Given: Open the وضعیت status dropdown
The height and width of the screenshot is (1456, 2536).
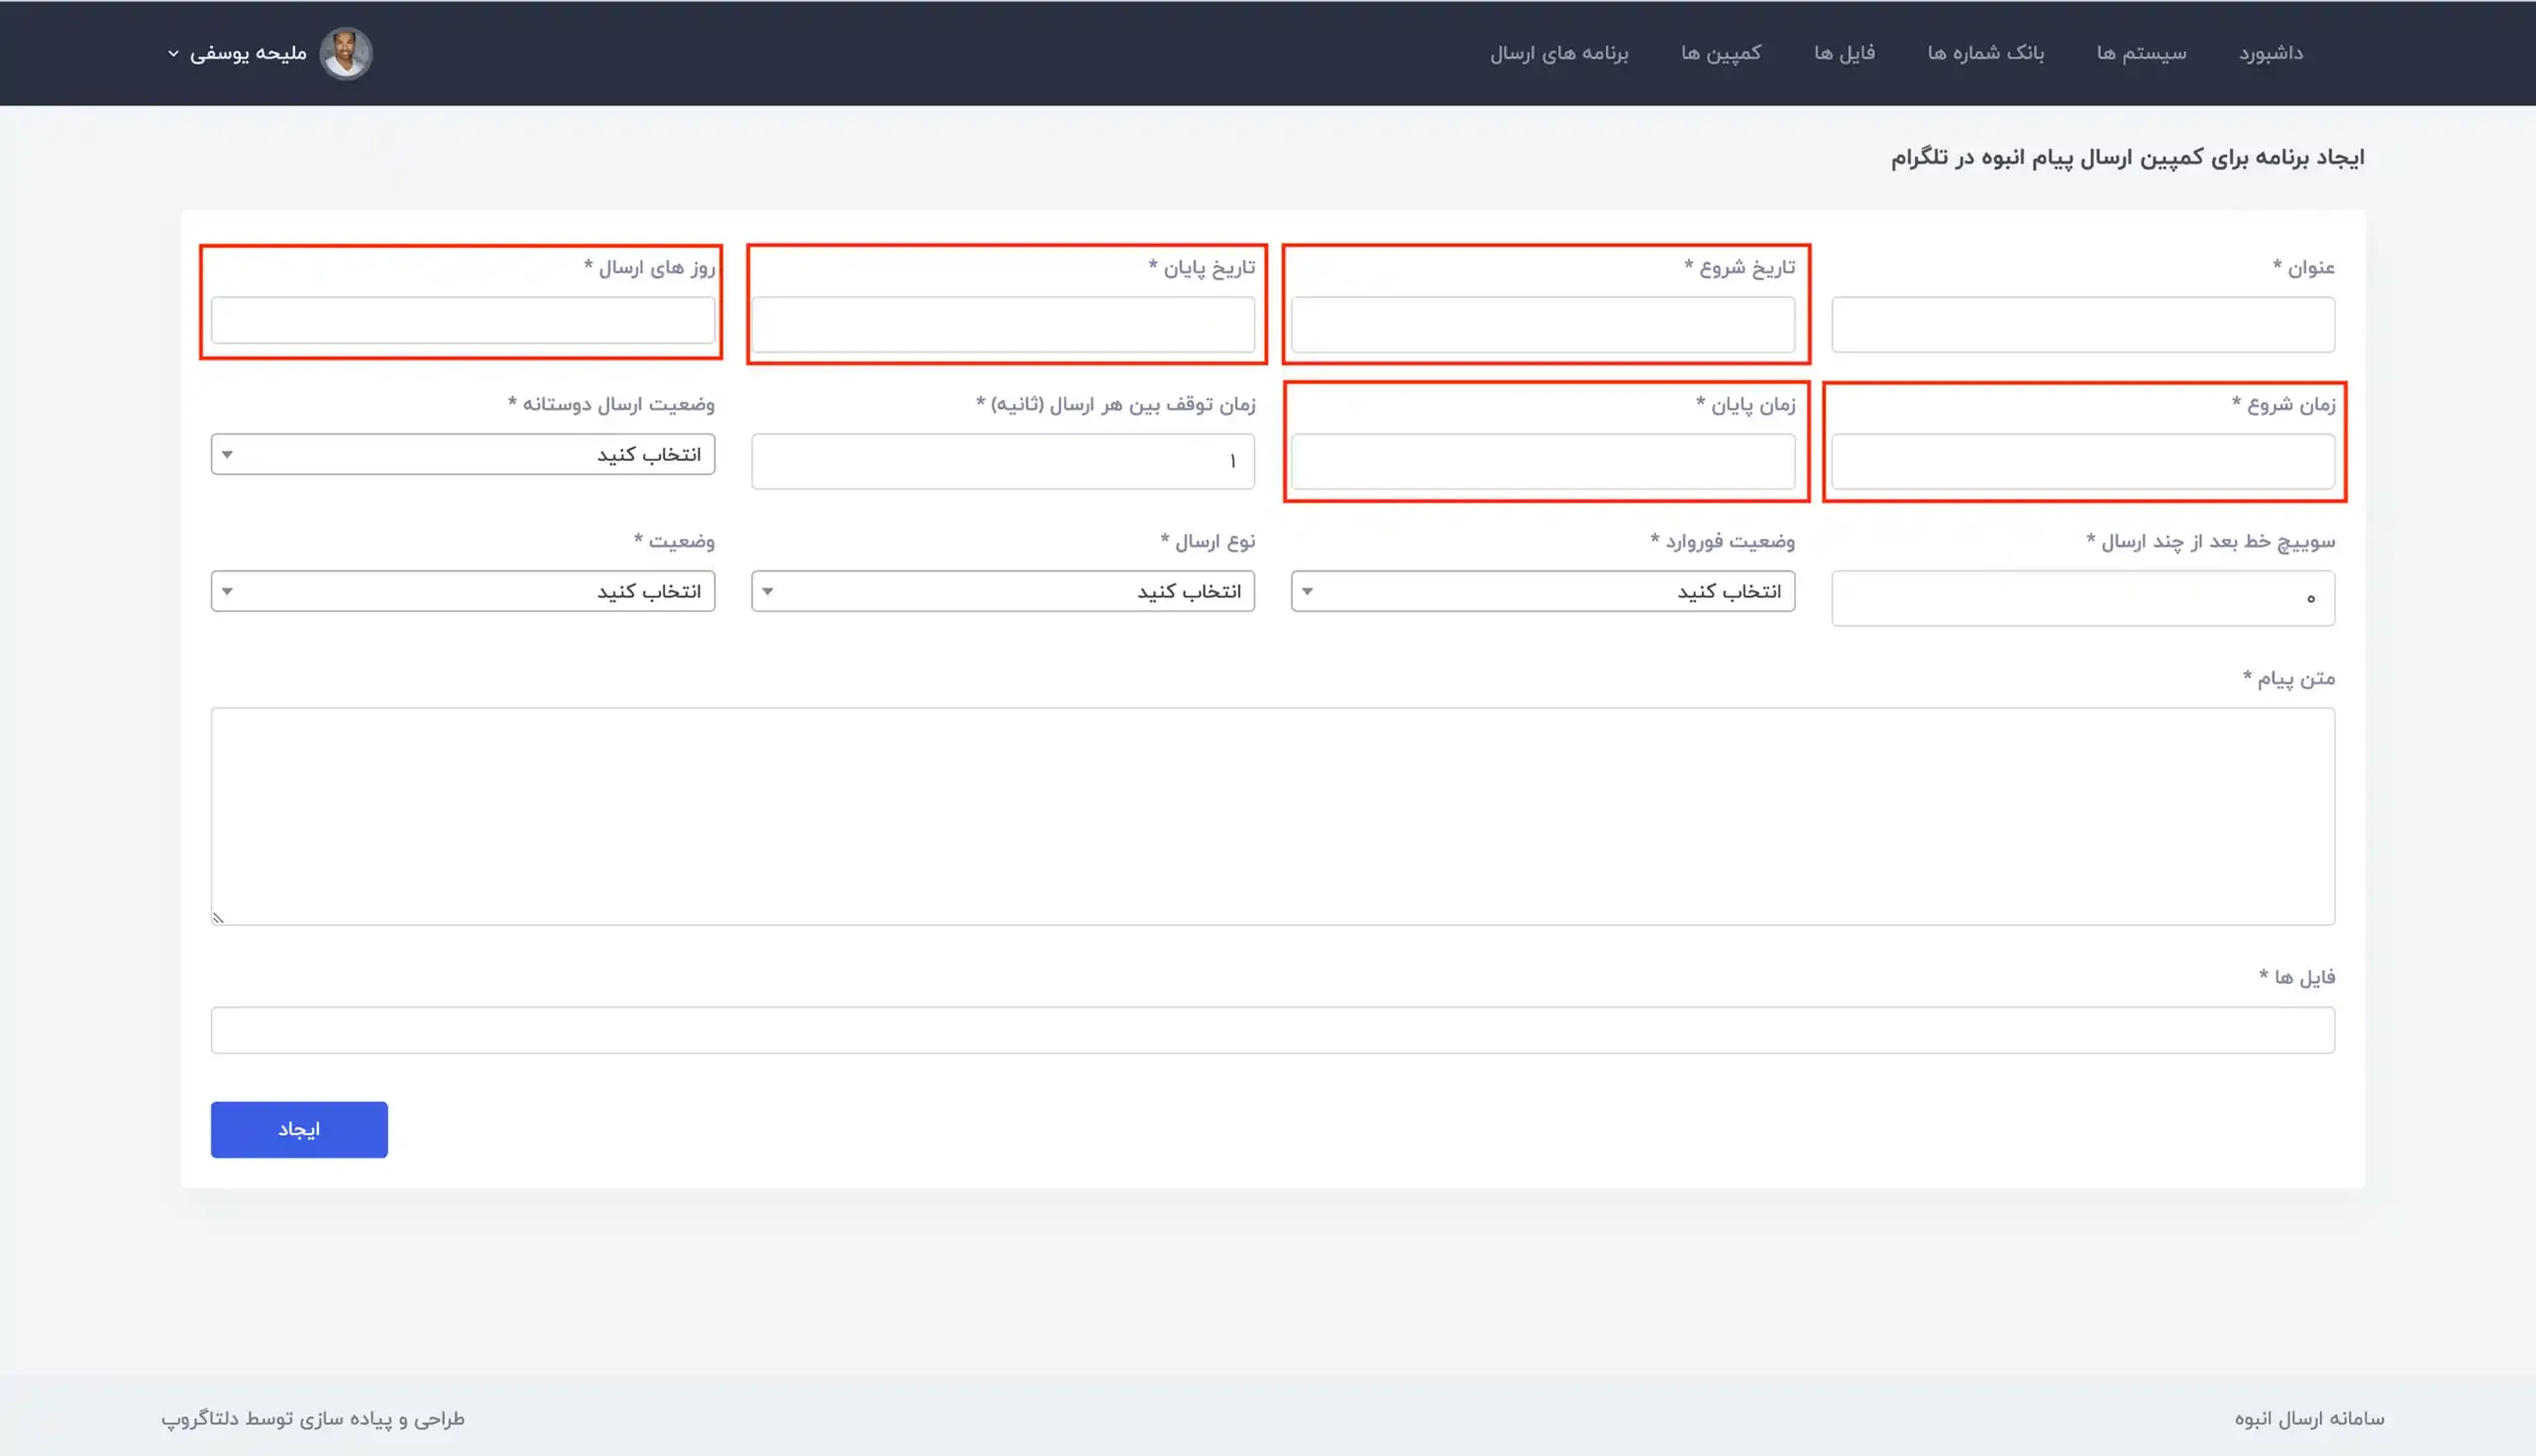Looking at the screenshot, I should [462, 591].
